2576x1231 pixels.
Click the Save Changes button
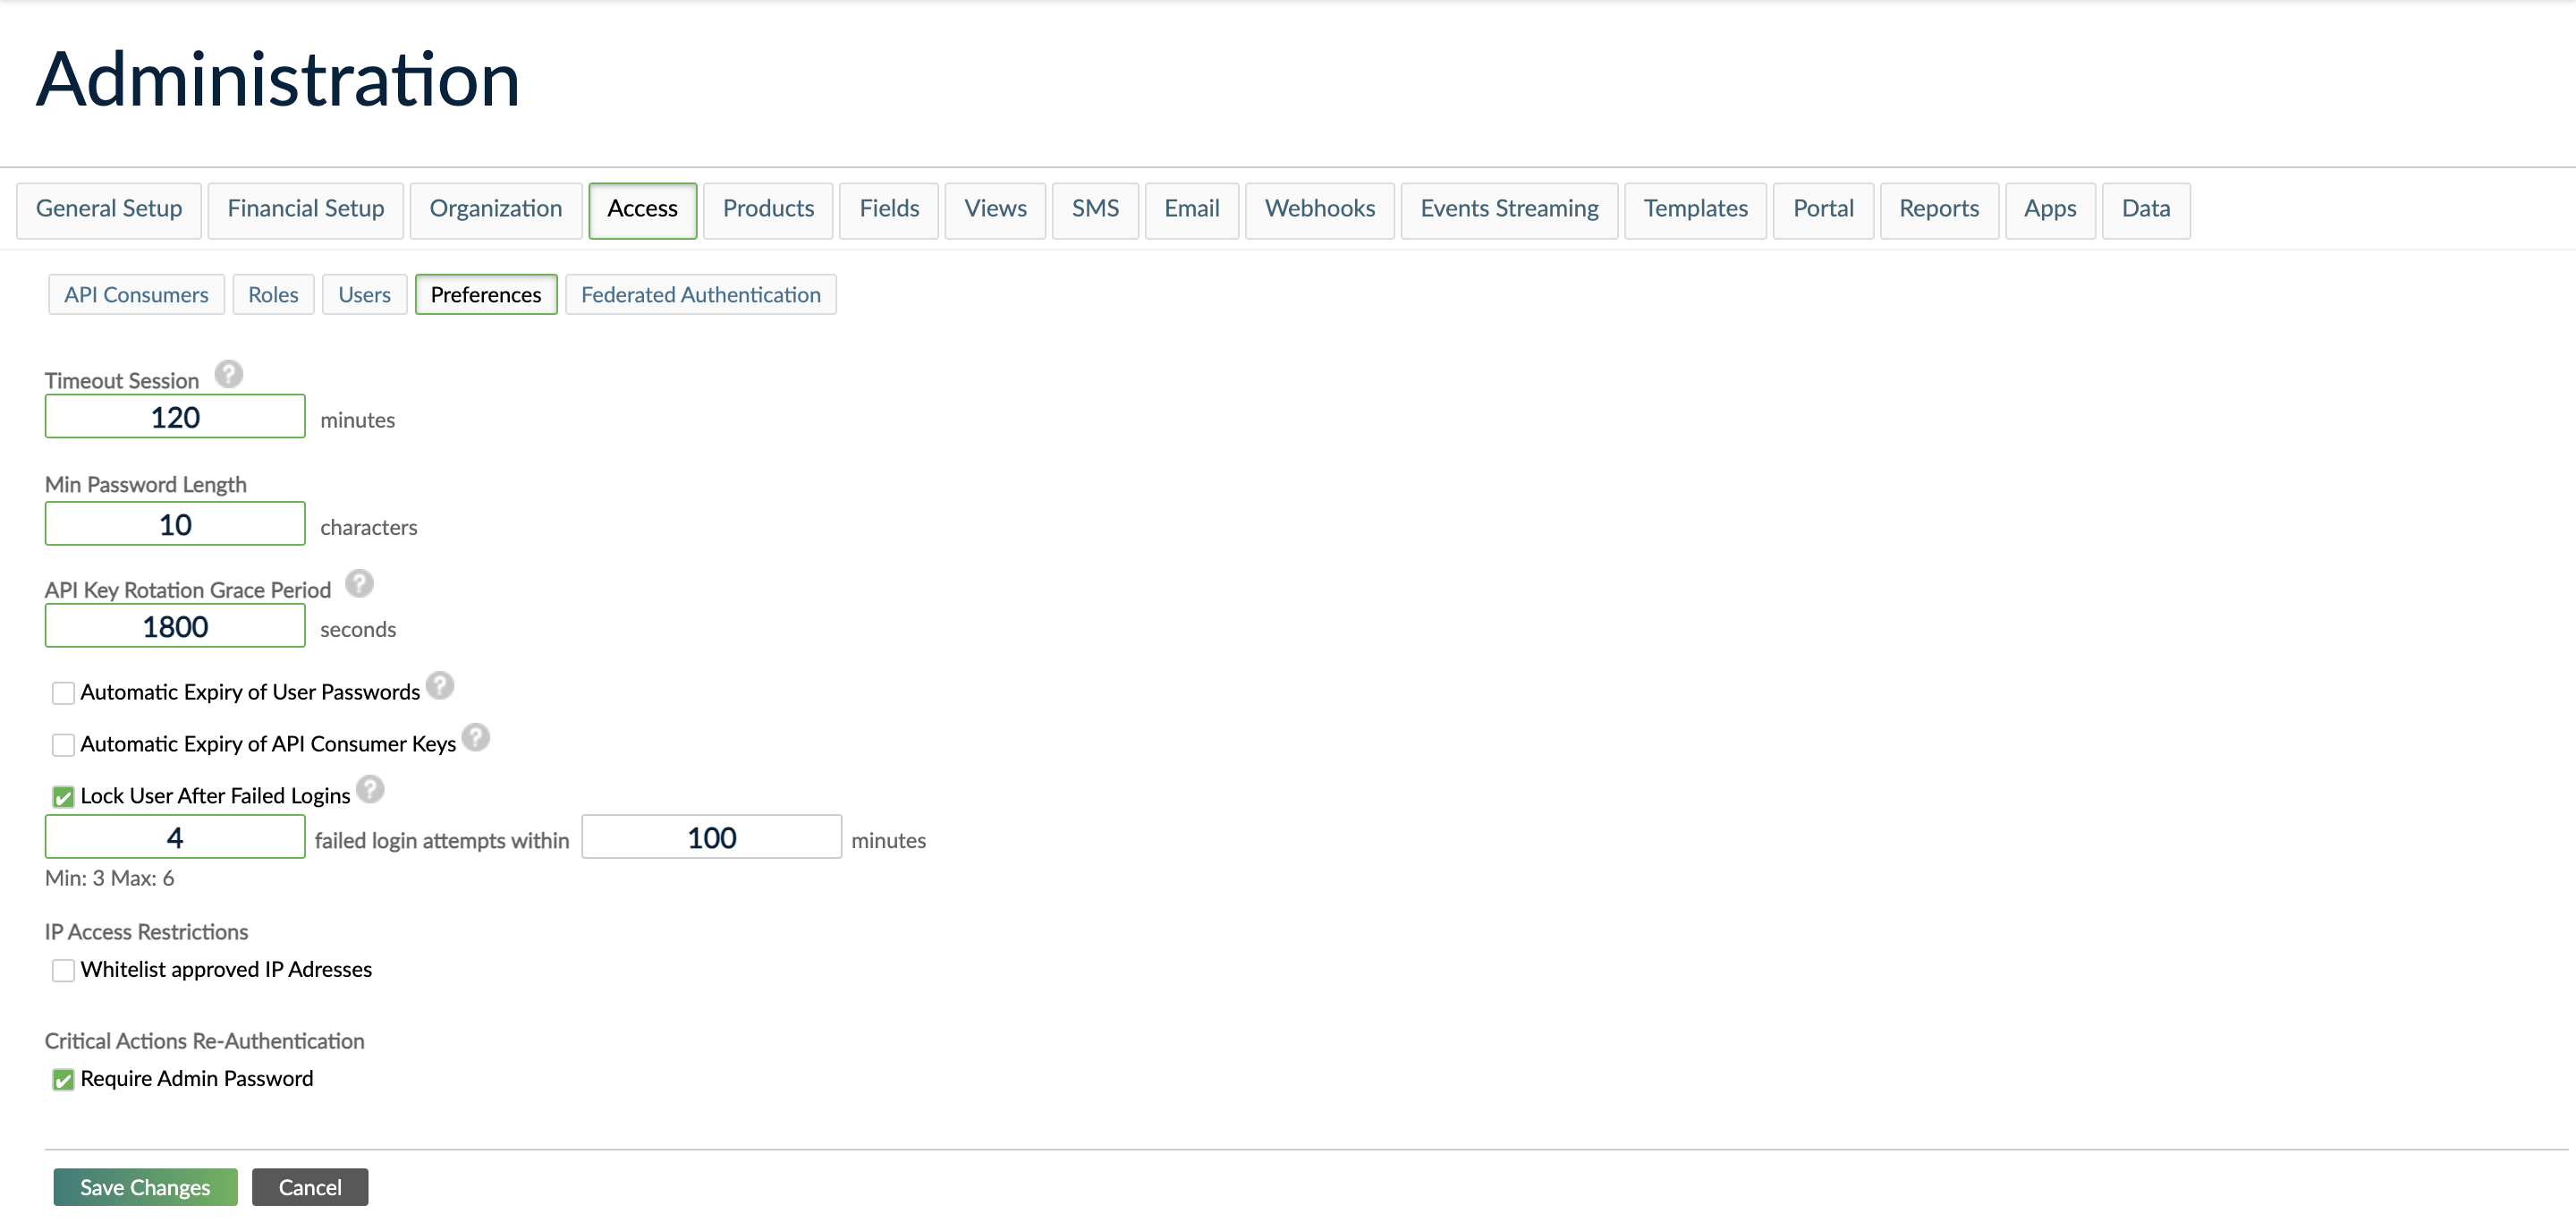145,1187
